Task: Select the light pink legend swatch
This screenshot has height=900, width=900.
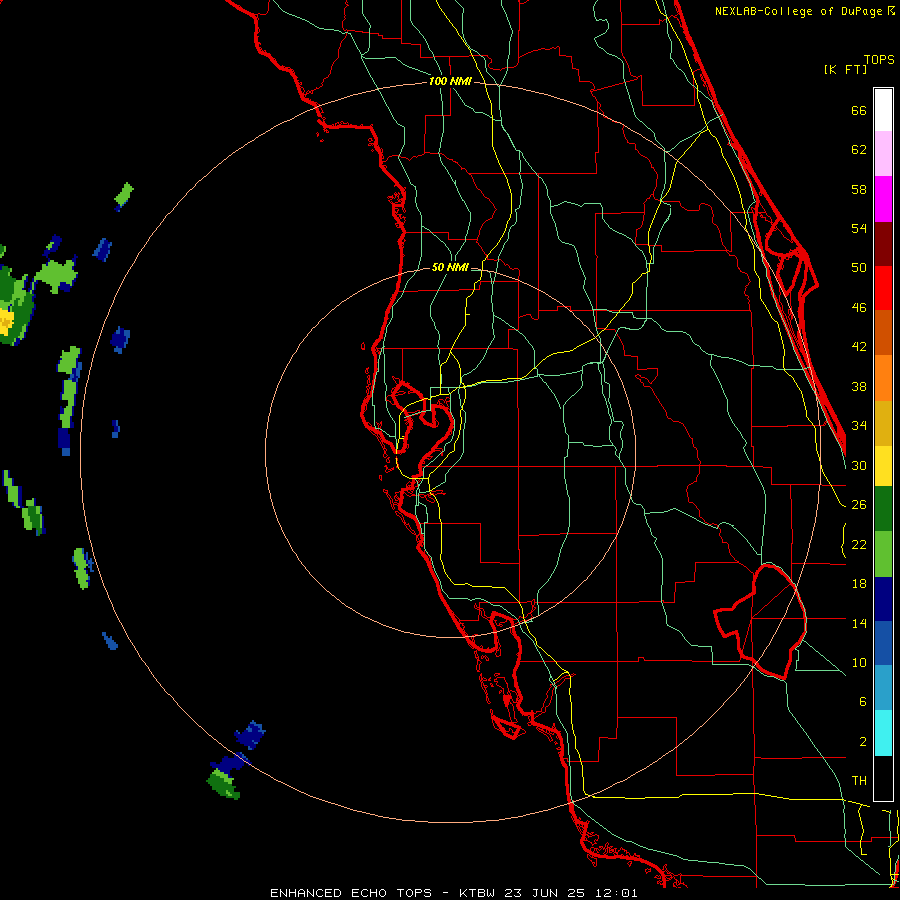Action: (883, 154)
